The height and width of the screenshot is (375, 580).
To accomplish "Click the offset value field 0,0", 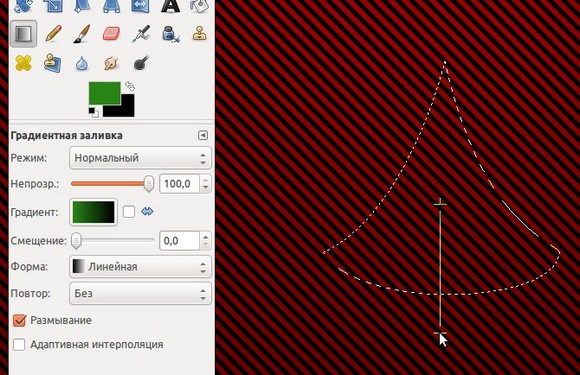I will point(179,241).
